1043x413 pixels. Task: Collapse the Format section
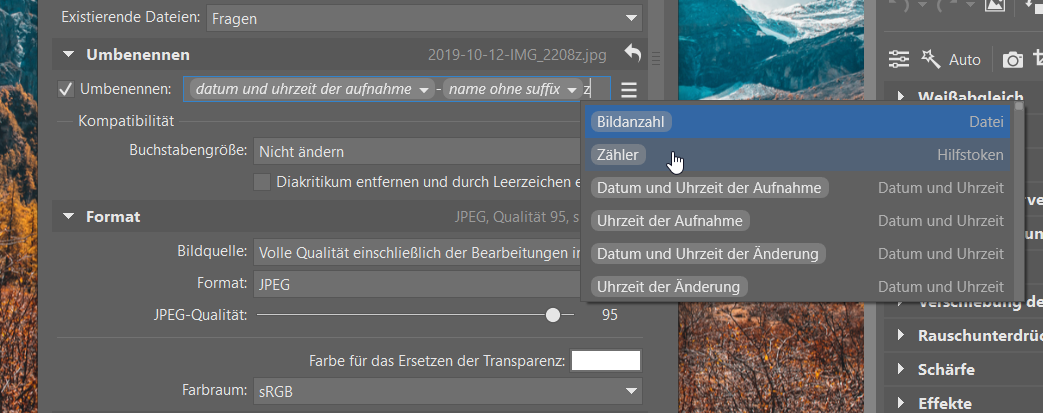point(67,216)
